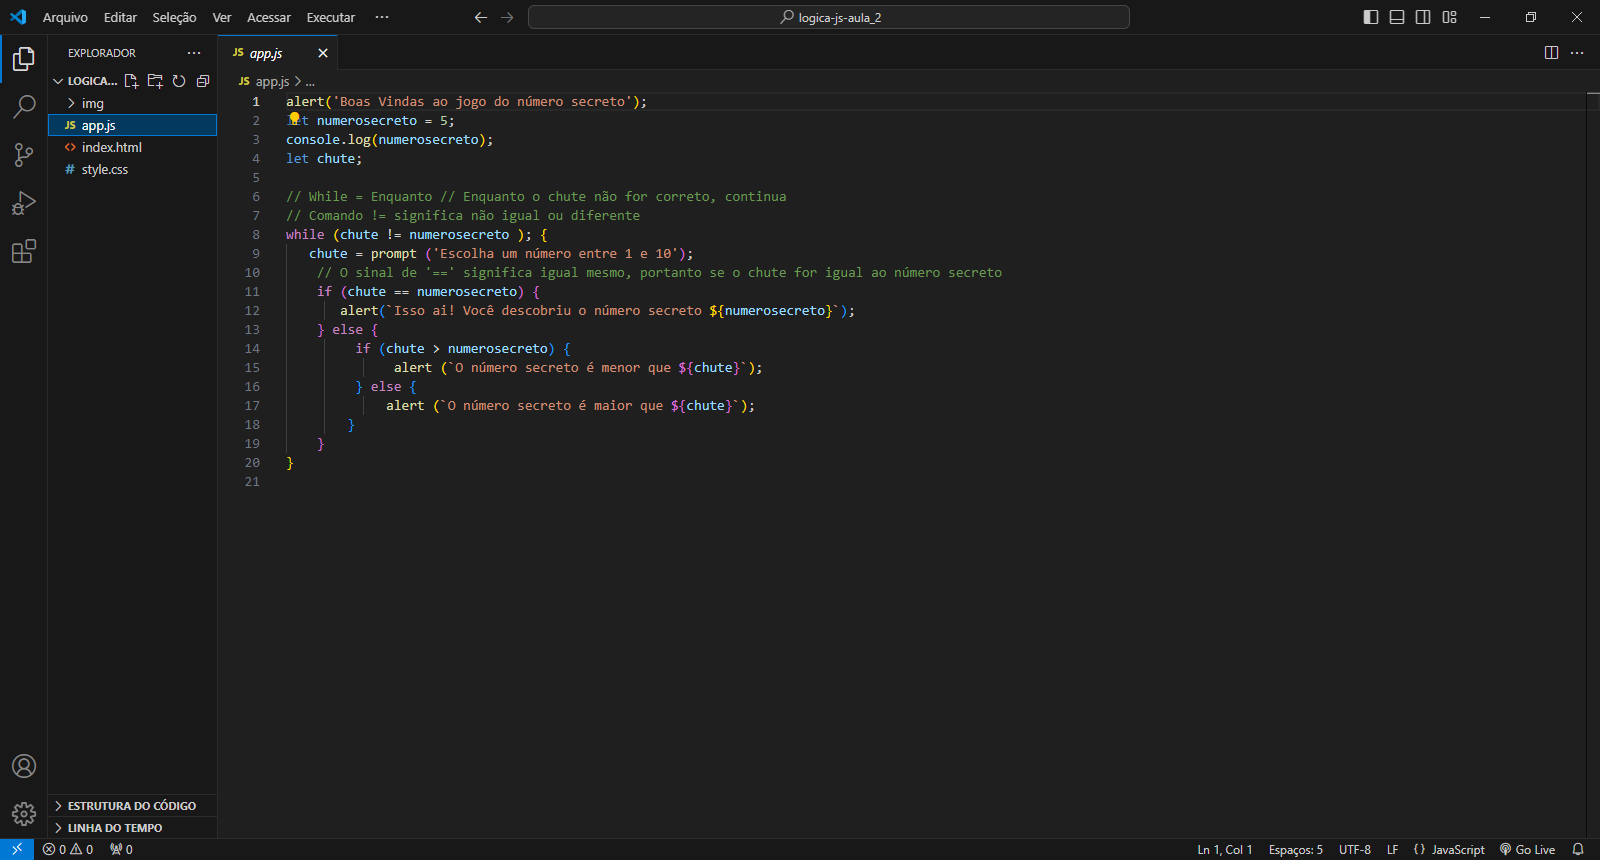
Task: Change end of line sequence LF
Action: coord(1392,849)
